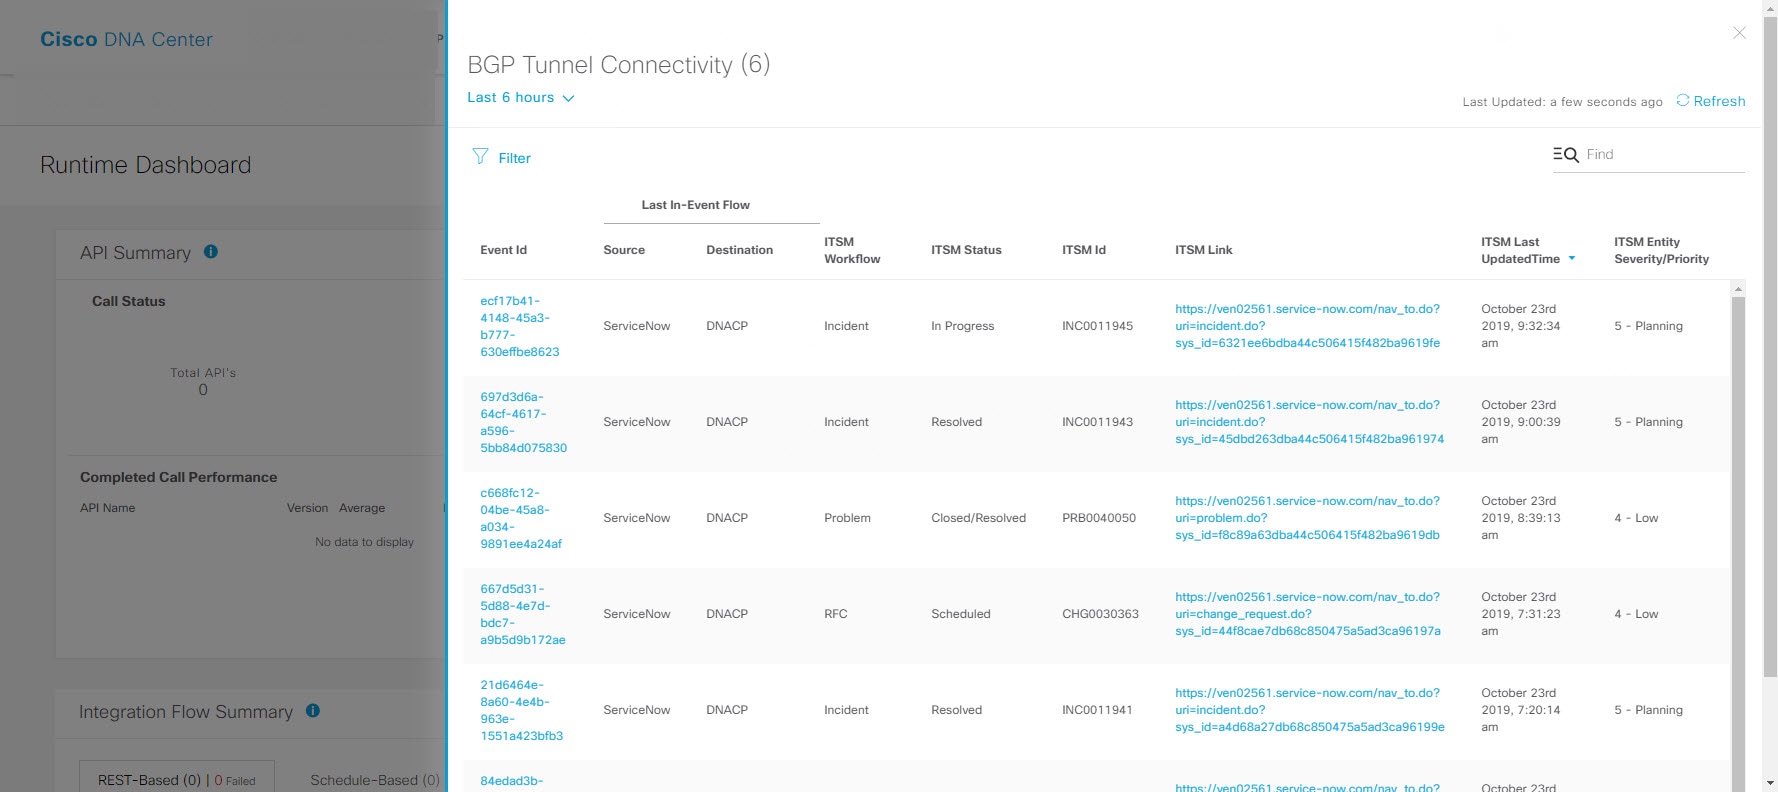
Task: Open ITSM link for CHG0030363
Action: [1308, 614]
